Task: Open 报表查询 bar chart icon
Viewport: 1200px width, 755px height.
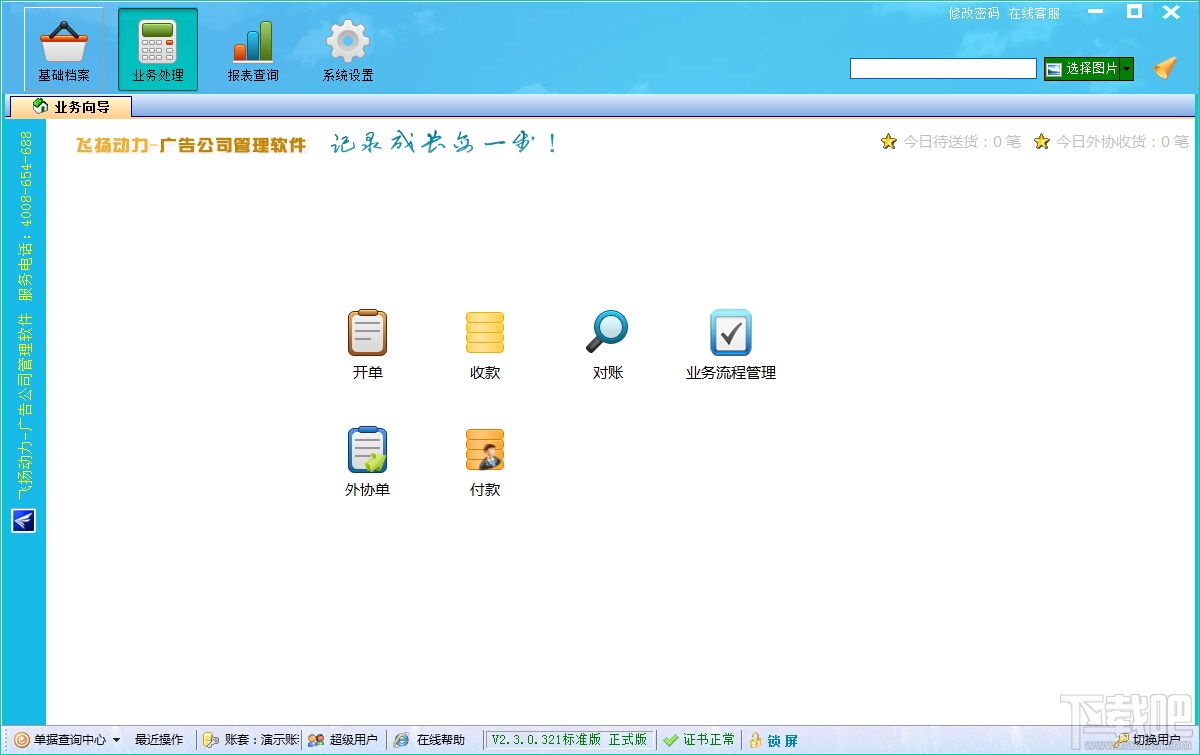Action: coord(253,49)
